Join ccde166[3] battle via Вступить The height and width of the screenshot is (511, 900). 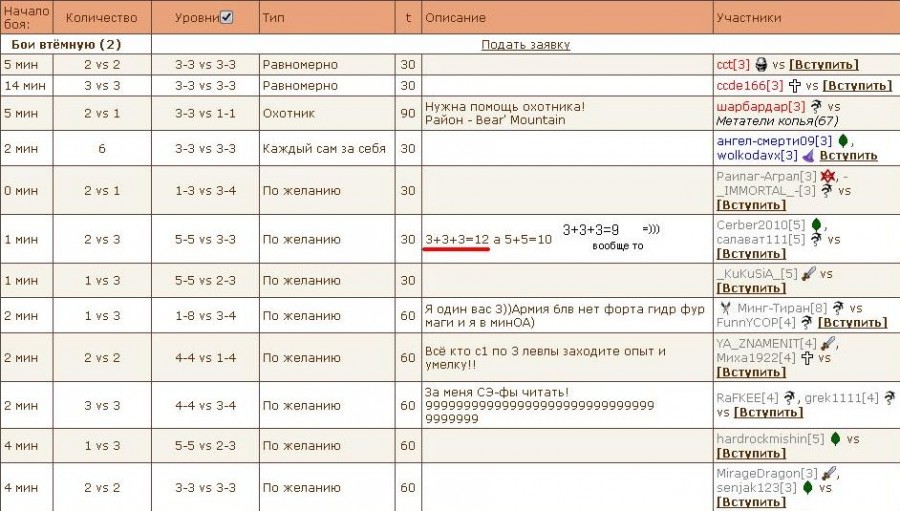(856, 86)
